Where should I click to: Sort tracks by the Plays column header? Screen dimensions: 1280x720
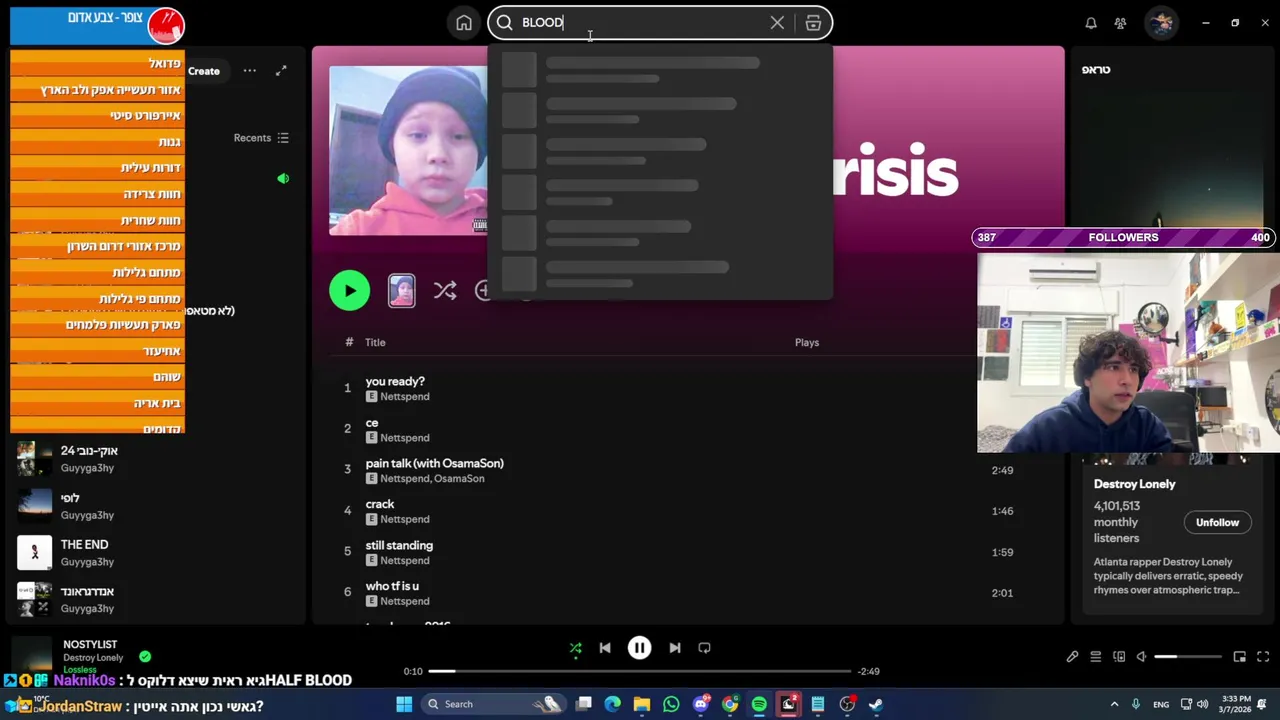(x=807, y=343)
